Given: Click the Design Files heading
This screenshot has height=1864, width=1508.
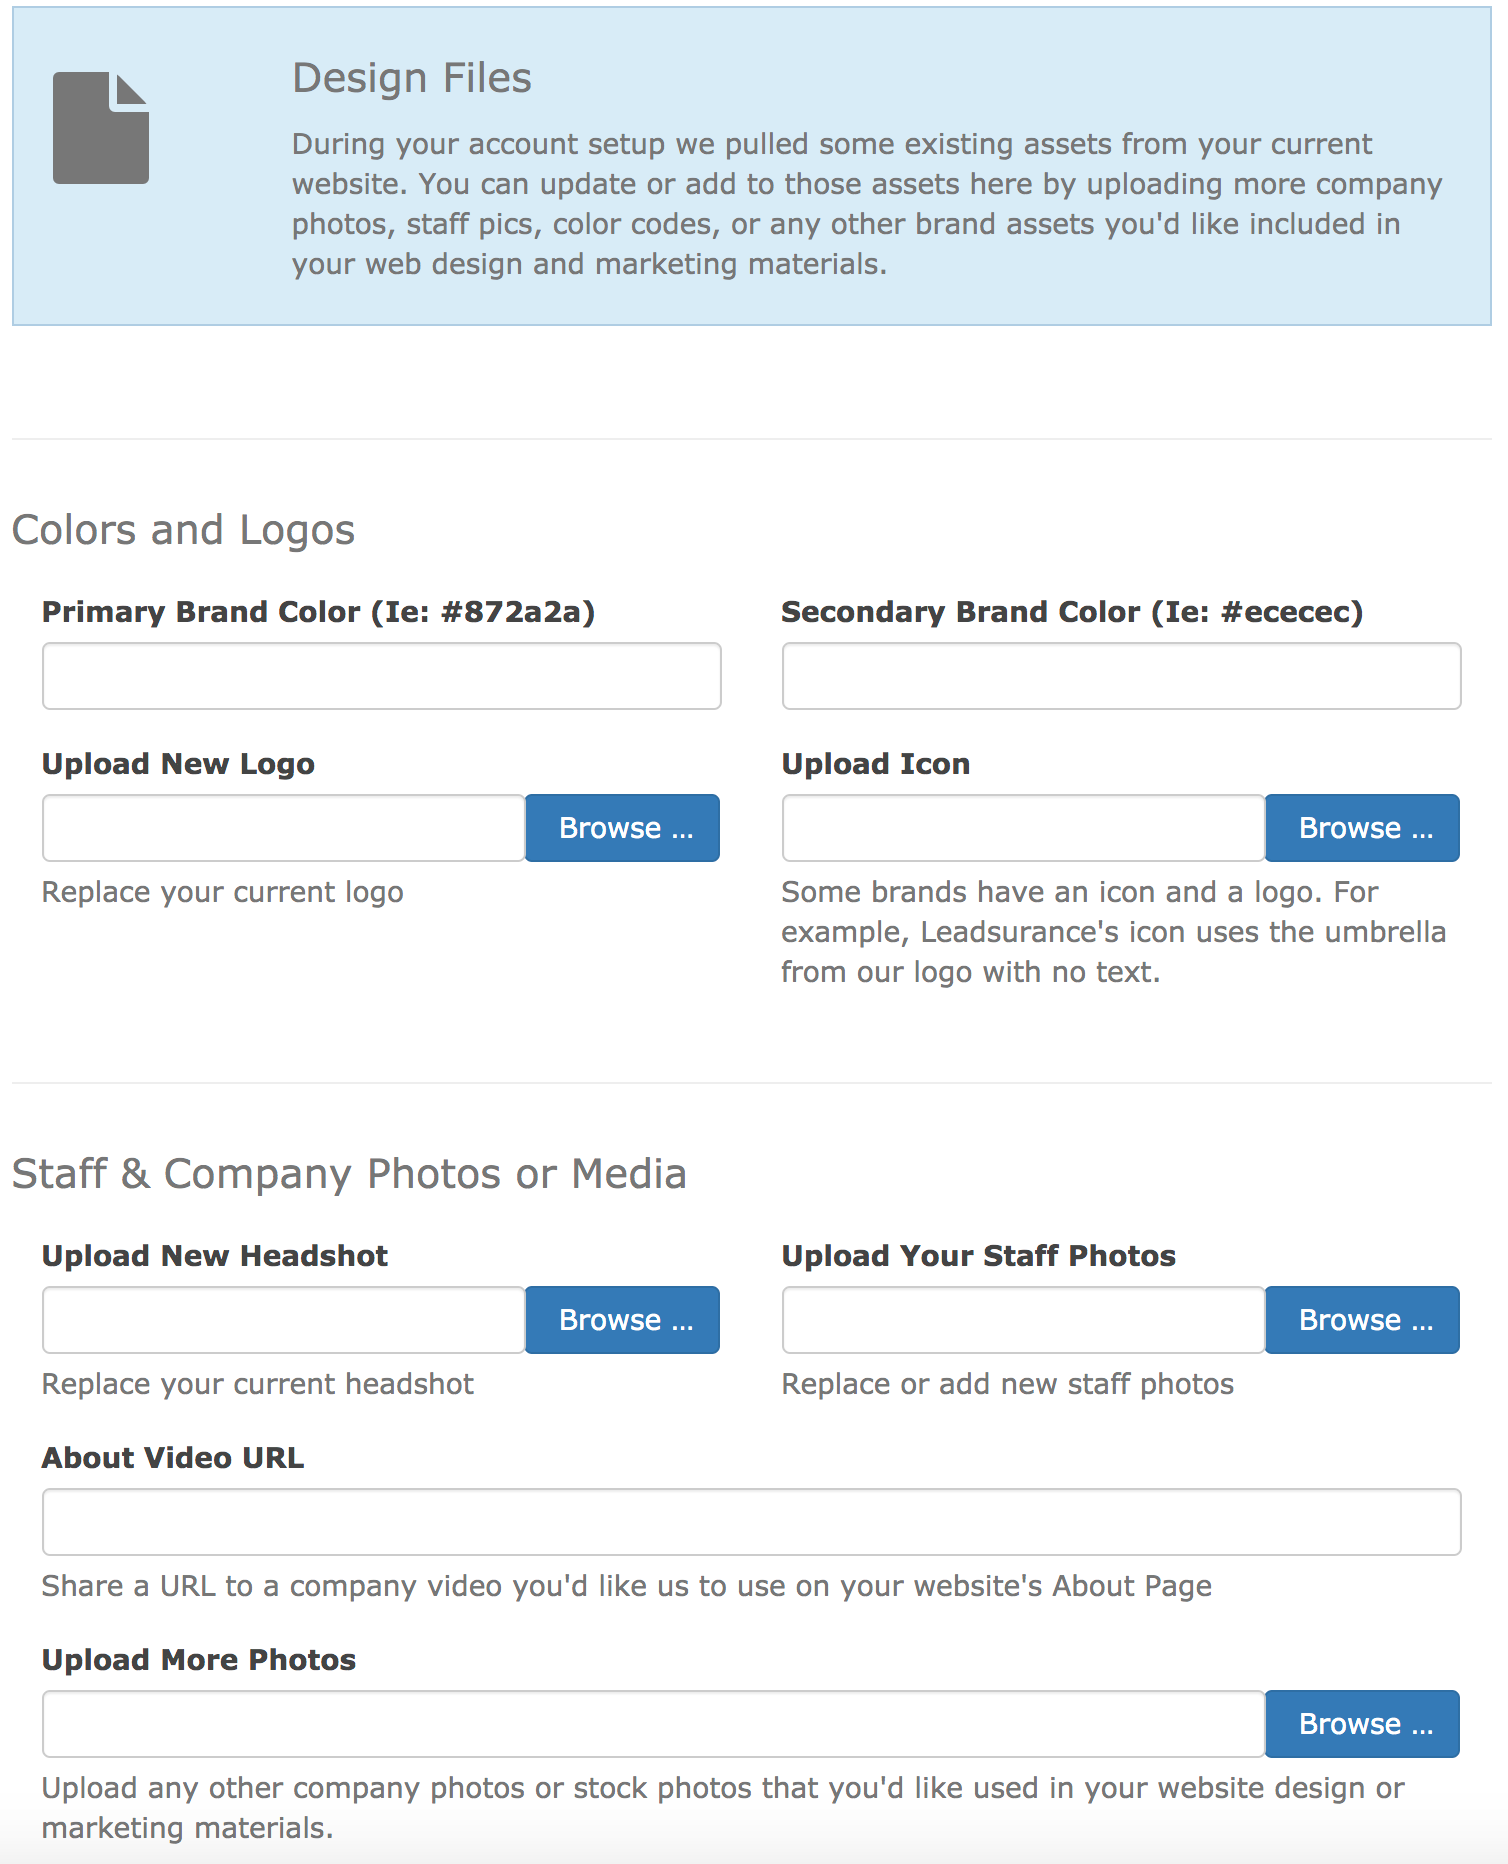Looking at the screenshot, I should [x=412, y=77].
